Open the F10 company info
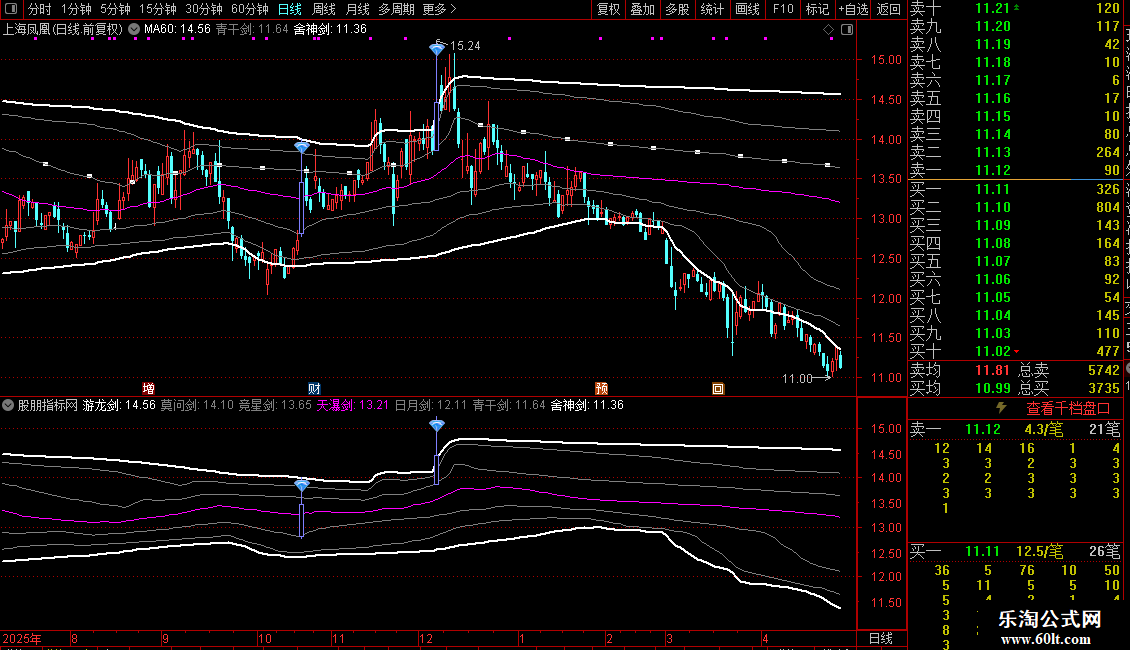This screenshot has width=1130, height=650. (x=783, y=9)
